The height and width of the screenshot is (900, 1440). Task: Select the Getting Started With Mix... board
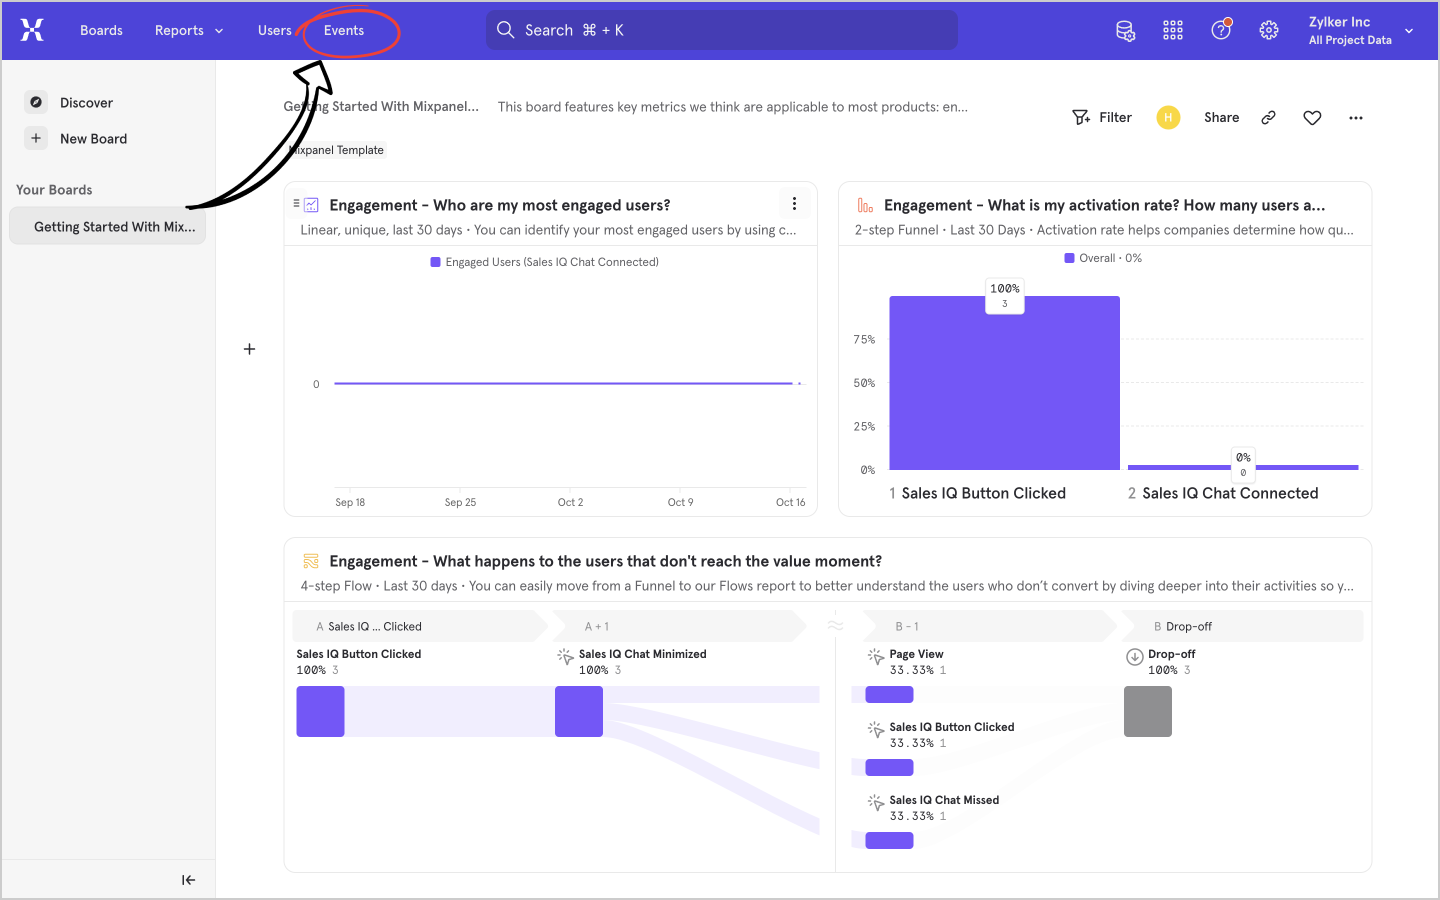point(108,226)
